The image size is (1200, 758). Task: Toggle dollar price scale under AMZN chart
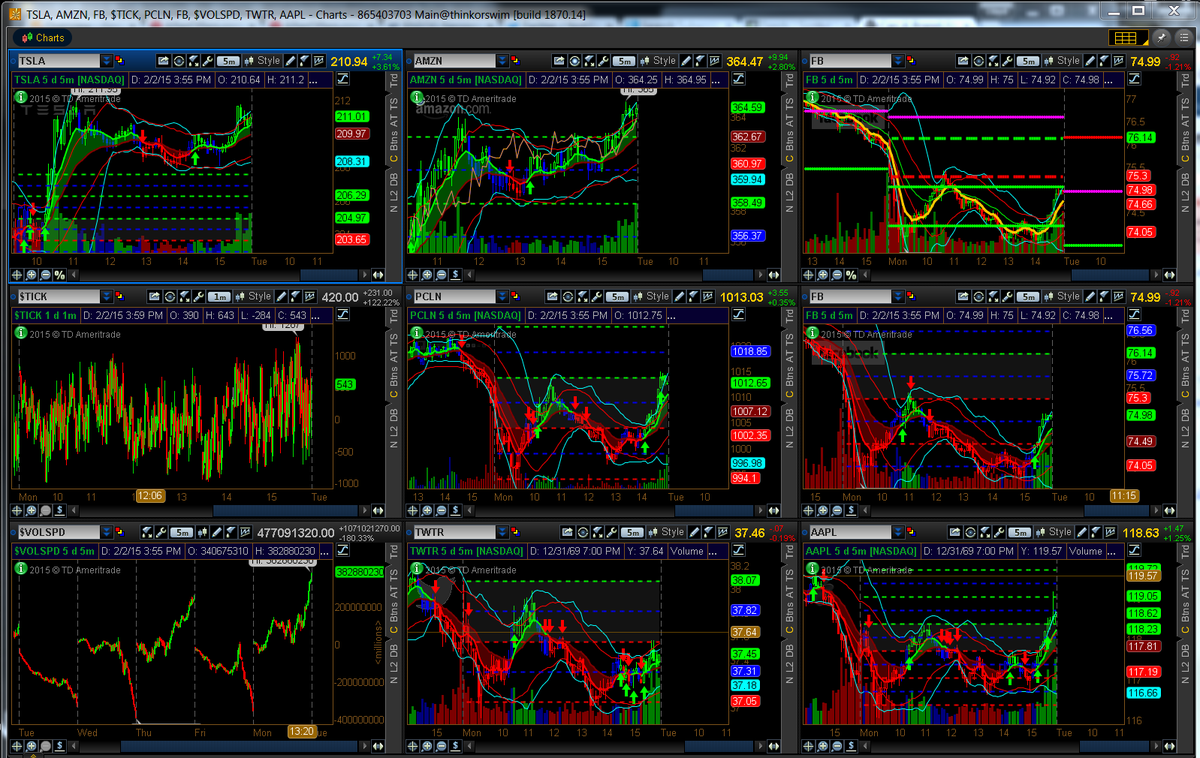pos(455,275)
